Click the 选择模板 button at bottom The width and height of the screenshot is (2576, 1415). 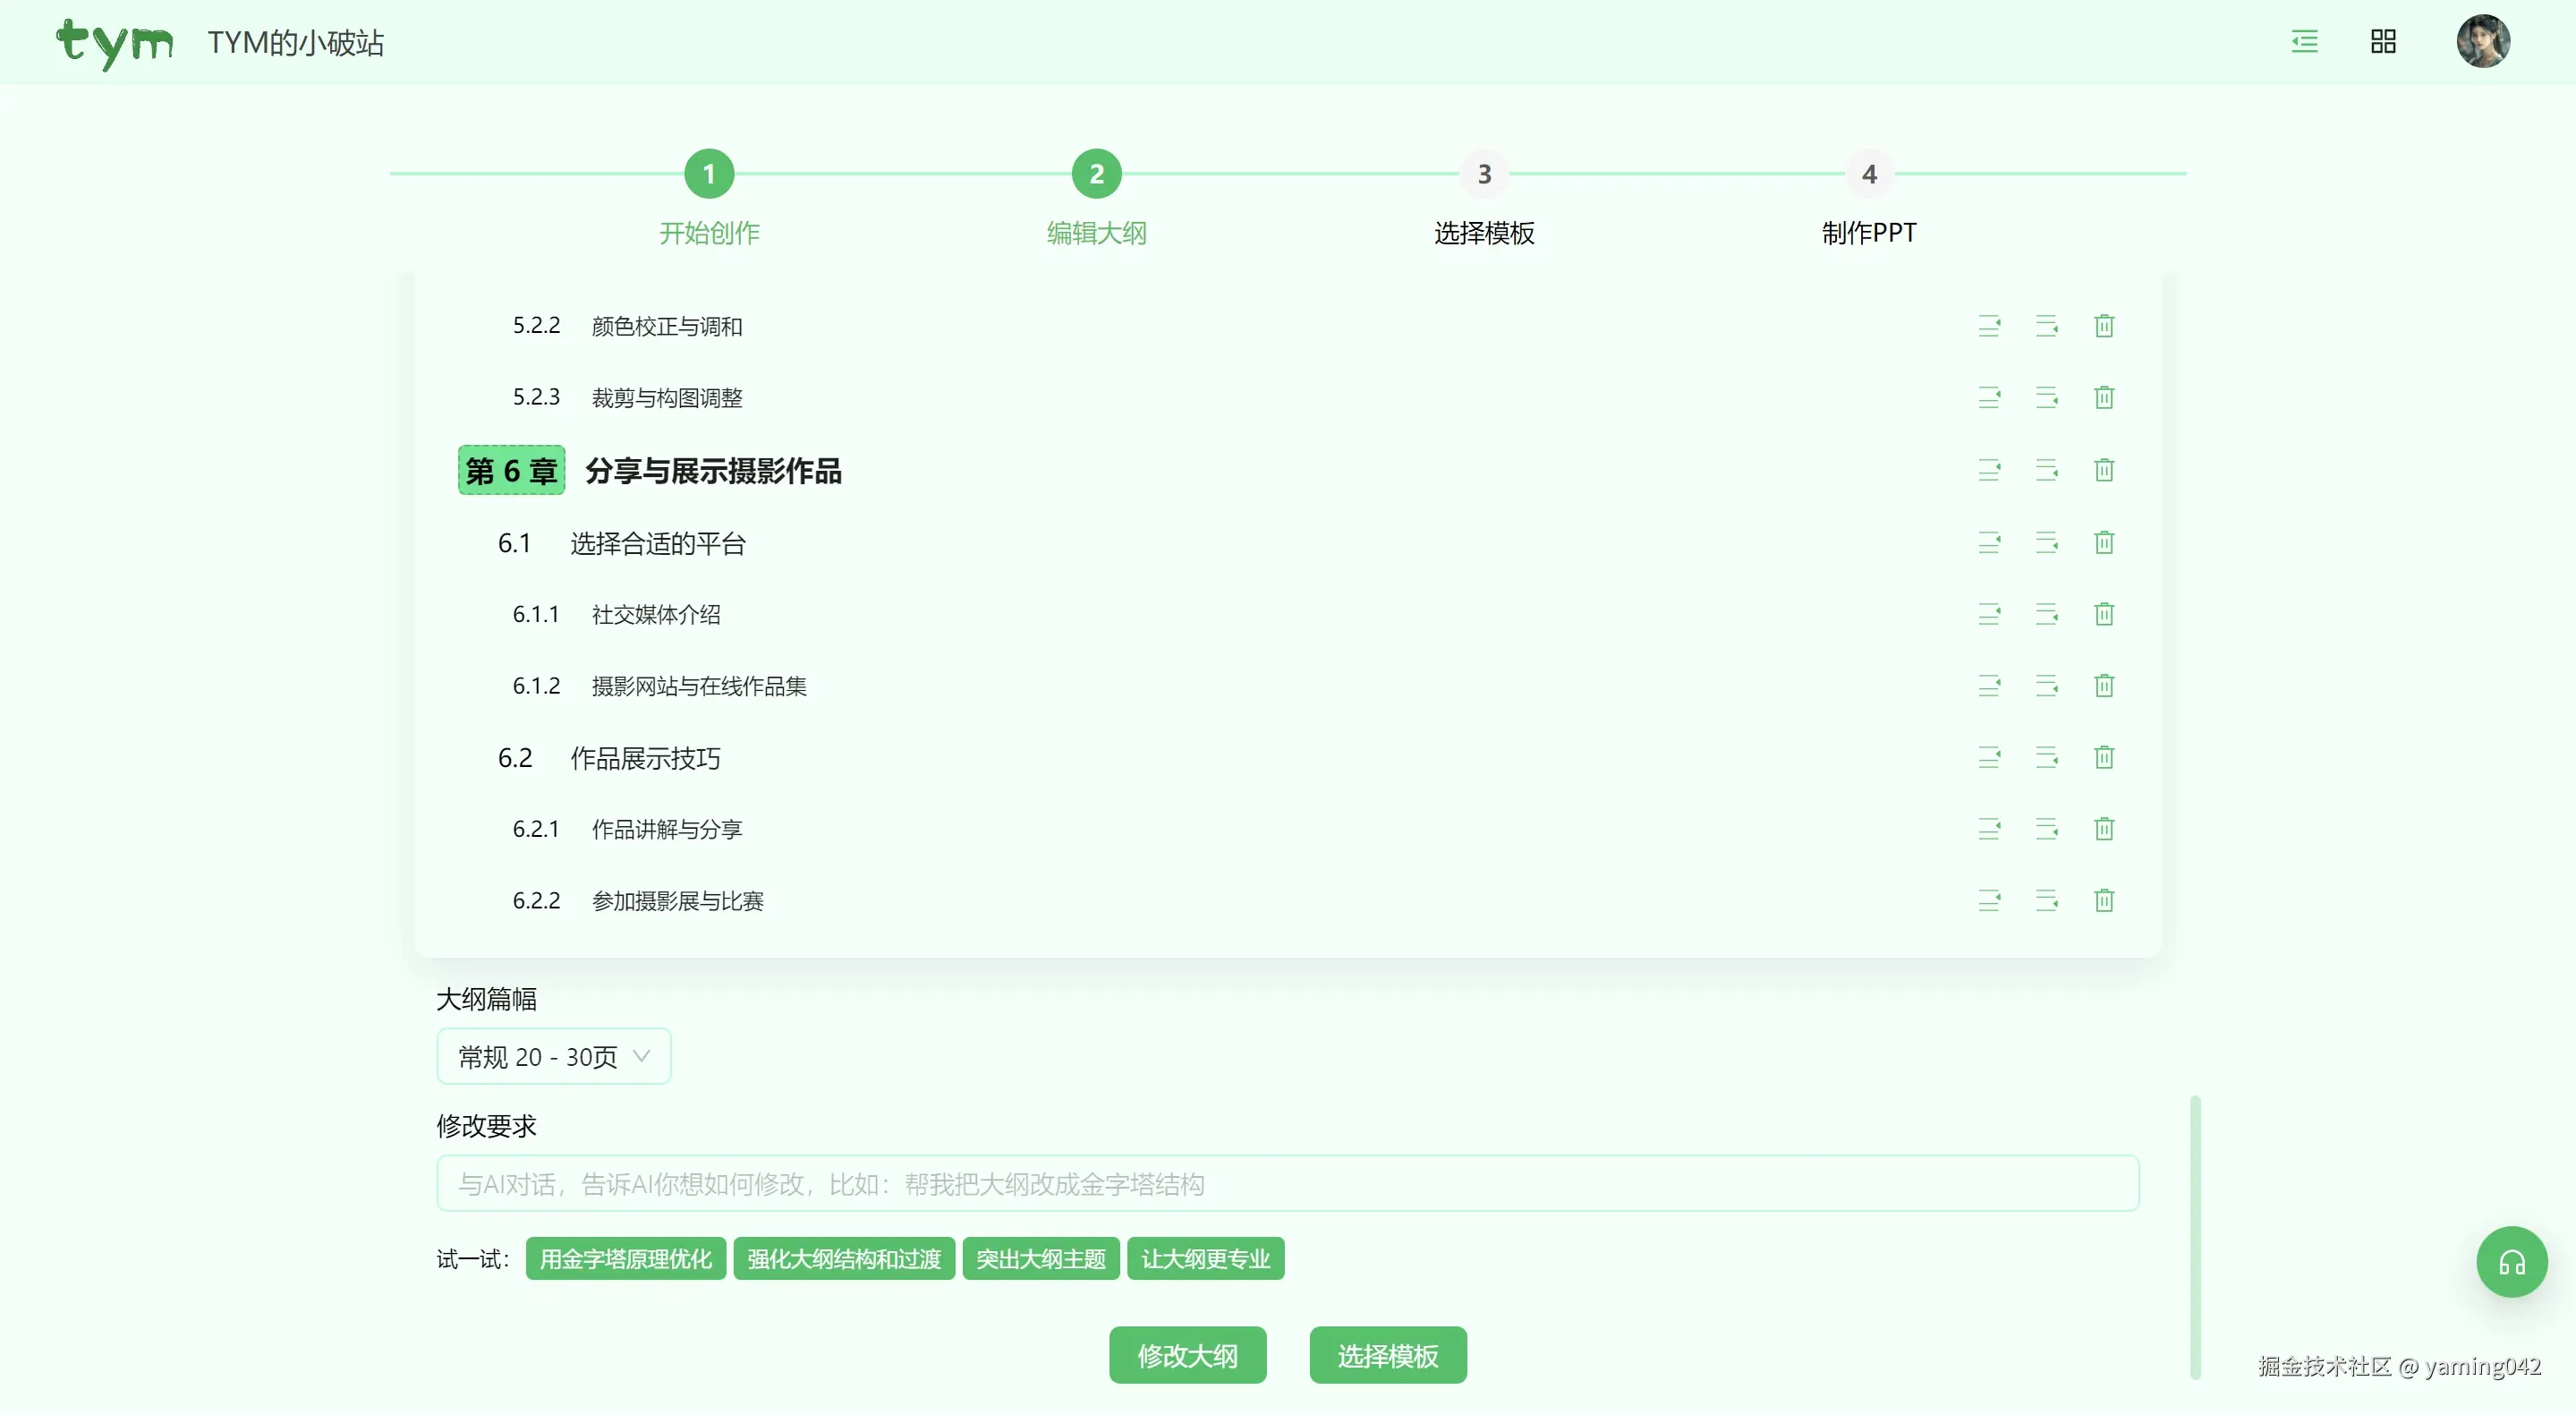click(1387, 1355)
